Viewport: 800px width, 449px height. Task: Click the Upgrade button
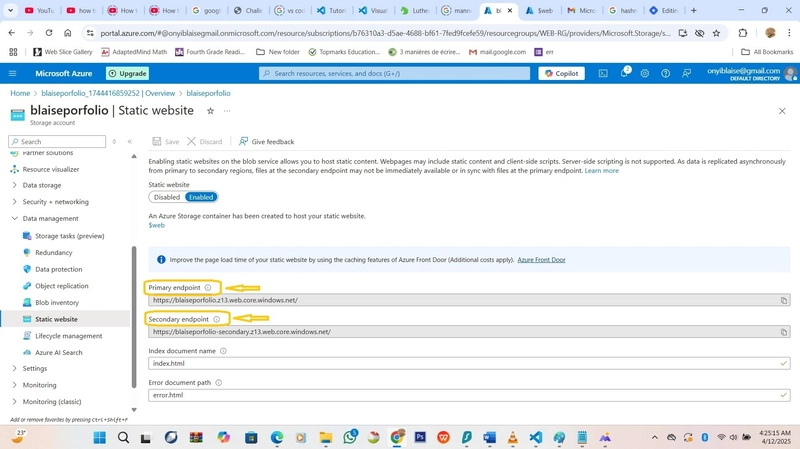tap(128, 73)
